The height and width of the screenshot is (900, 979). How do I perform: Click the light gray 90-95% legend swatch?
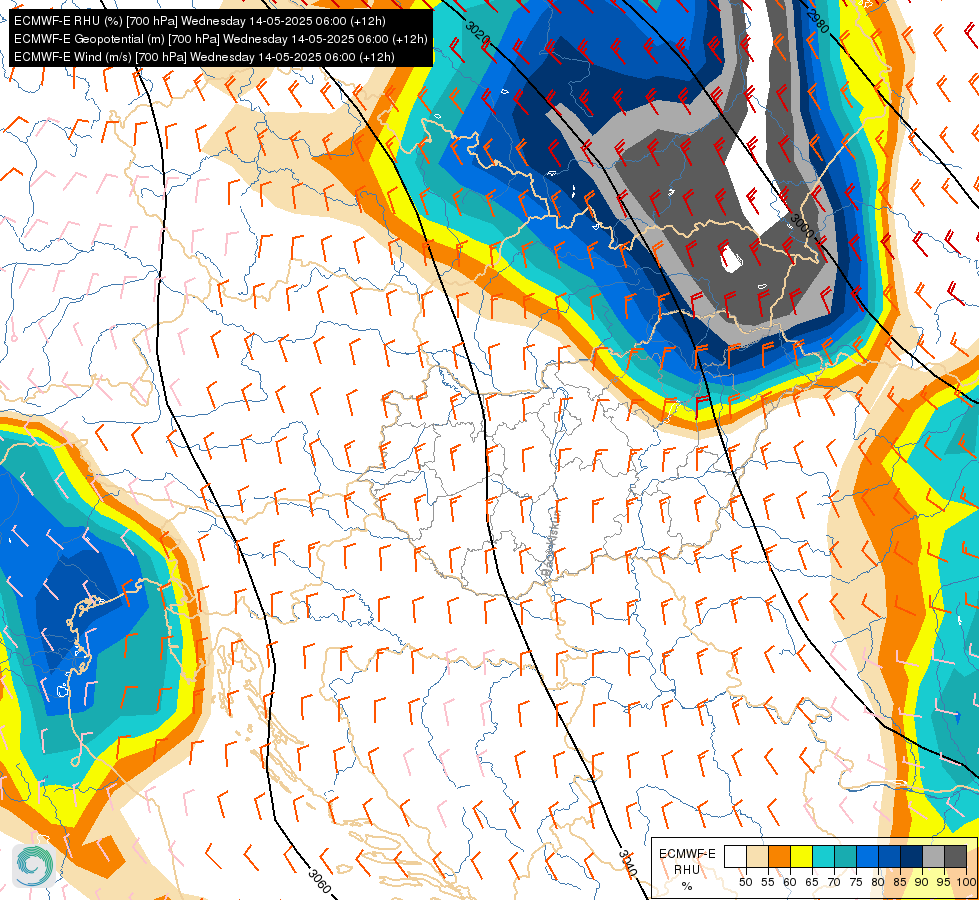pos(933,856)
